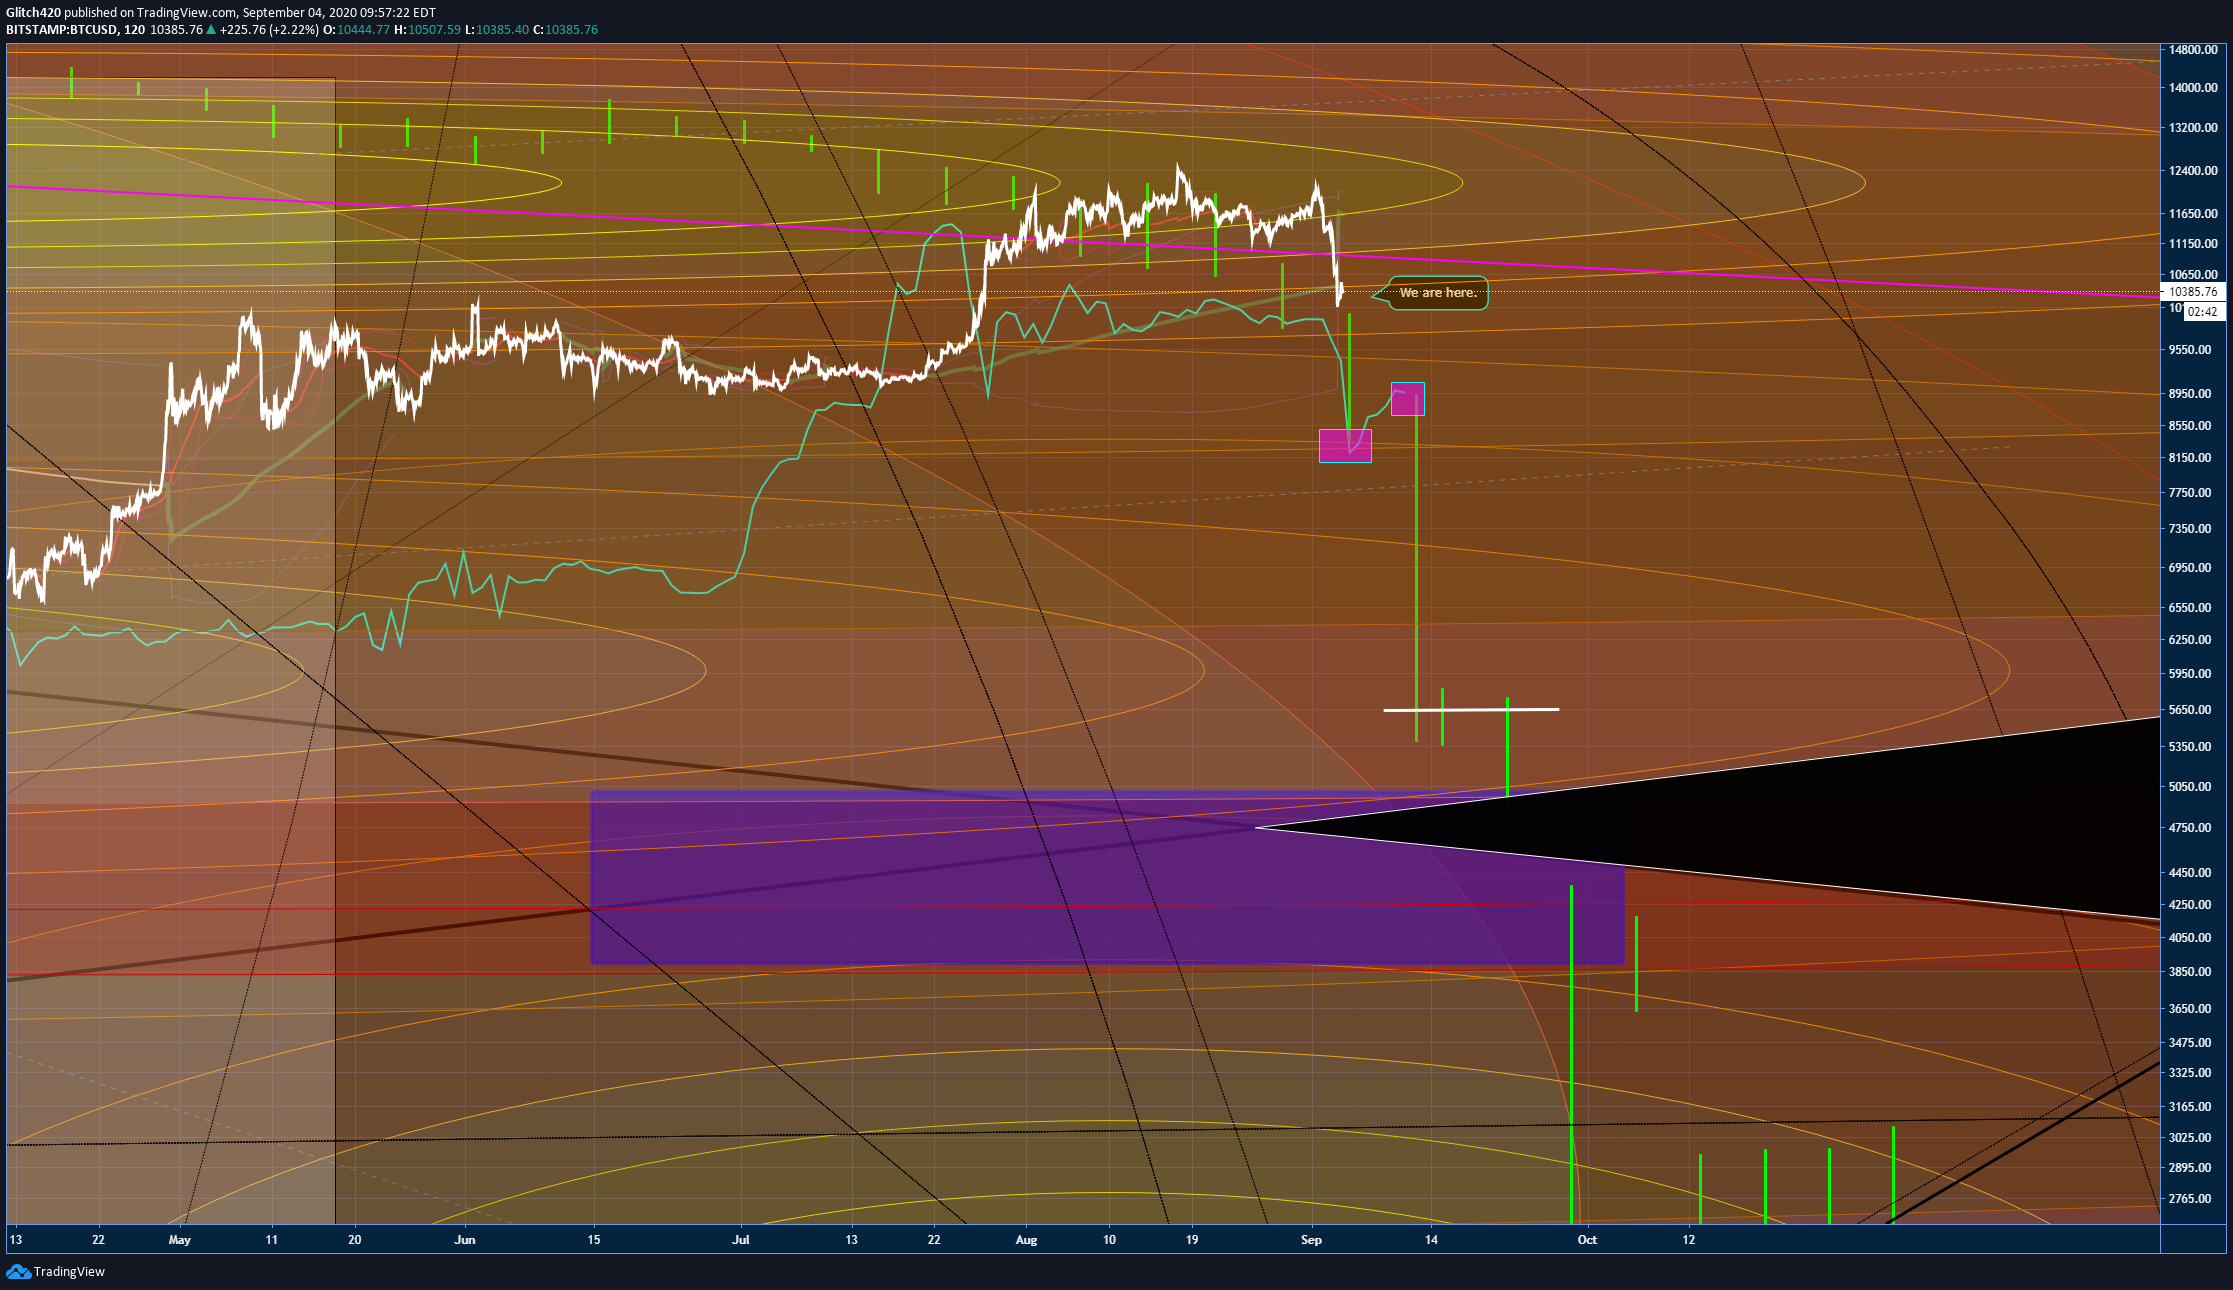This screenshot has height=1290, width=2233.
Task: Click the open price O:10444.77
Action: [x=357, y=30]
